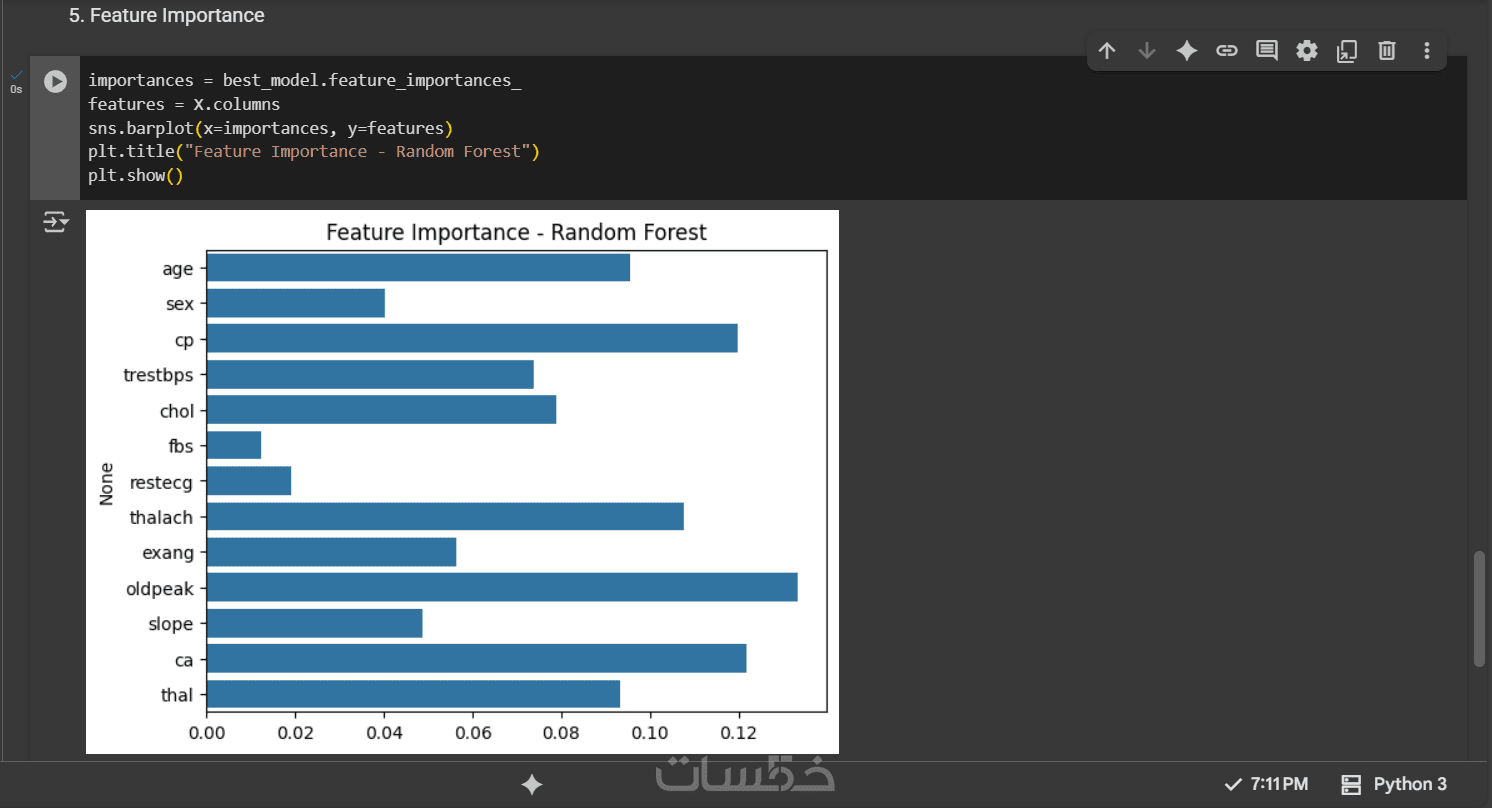1492x808 pixels.
Task: Click the plt.show() line in the code
Action: click(x=136, y=175)
